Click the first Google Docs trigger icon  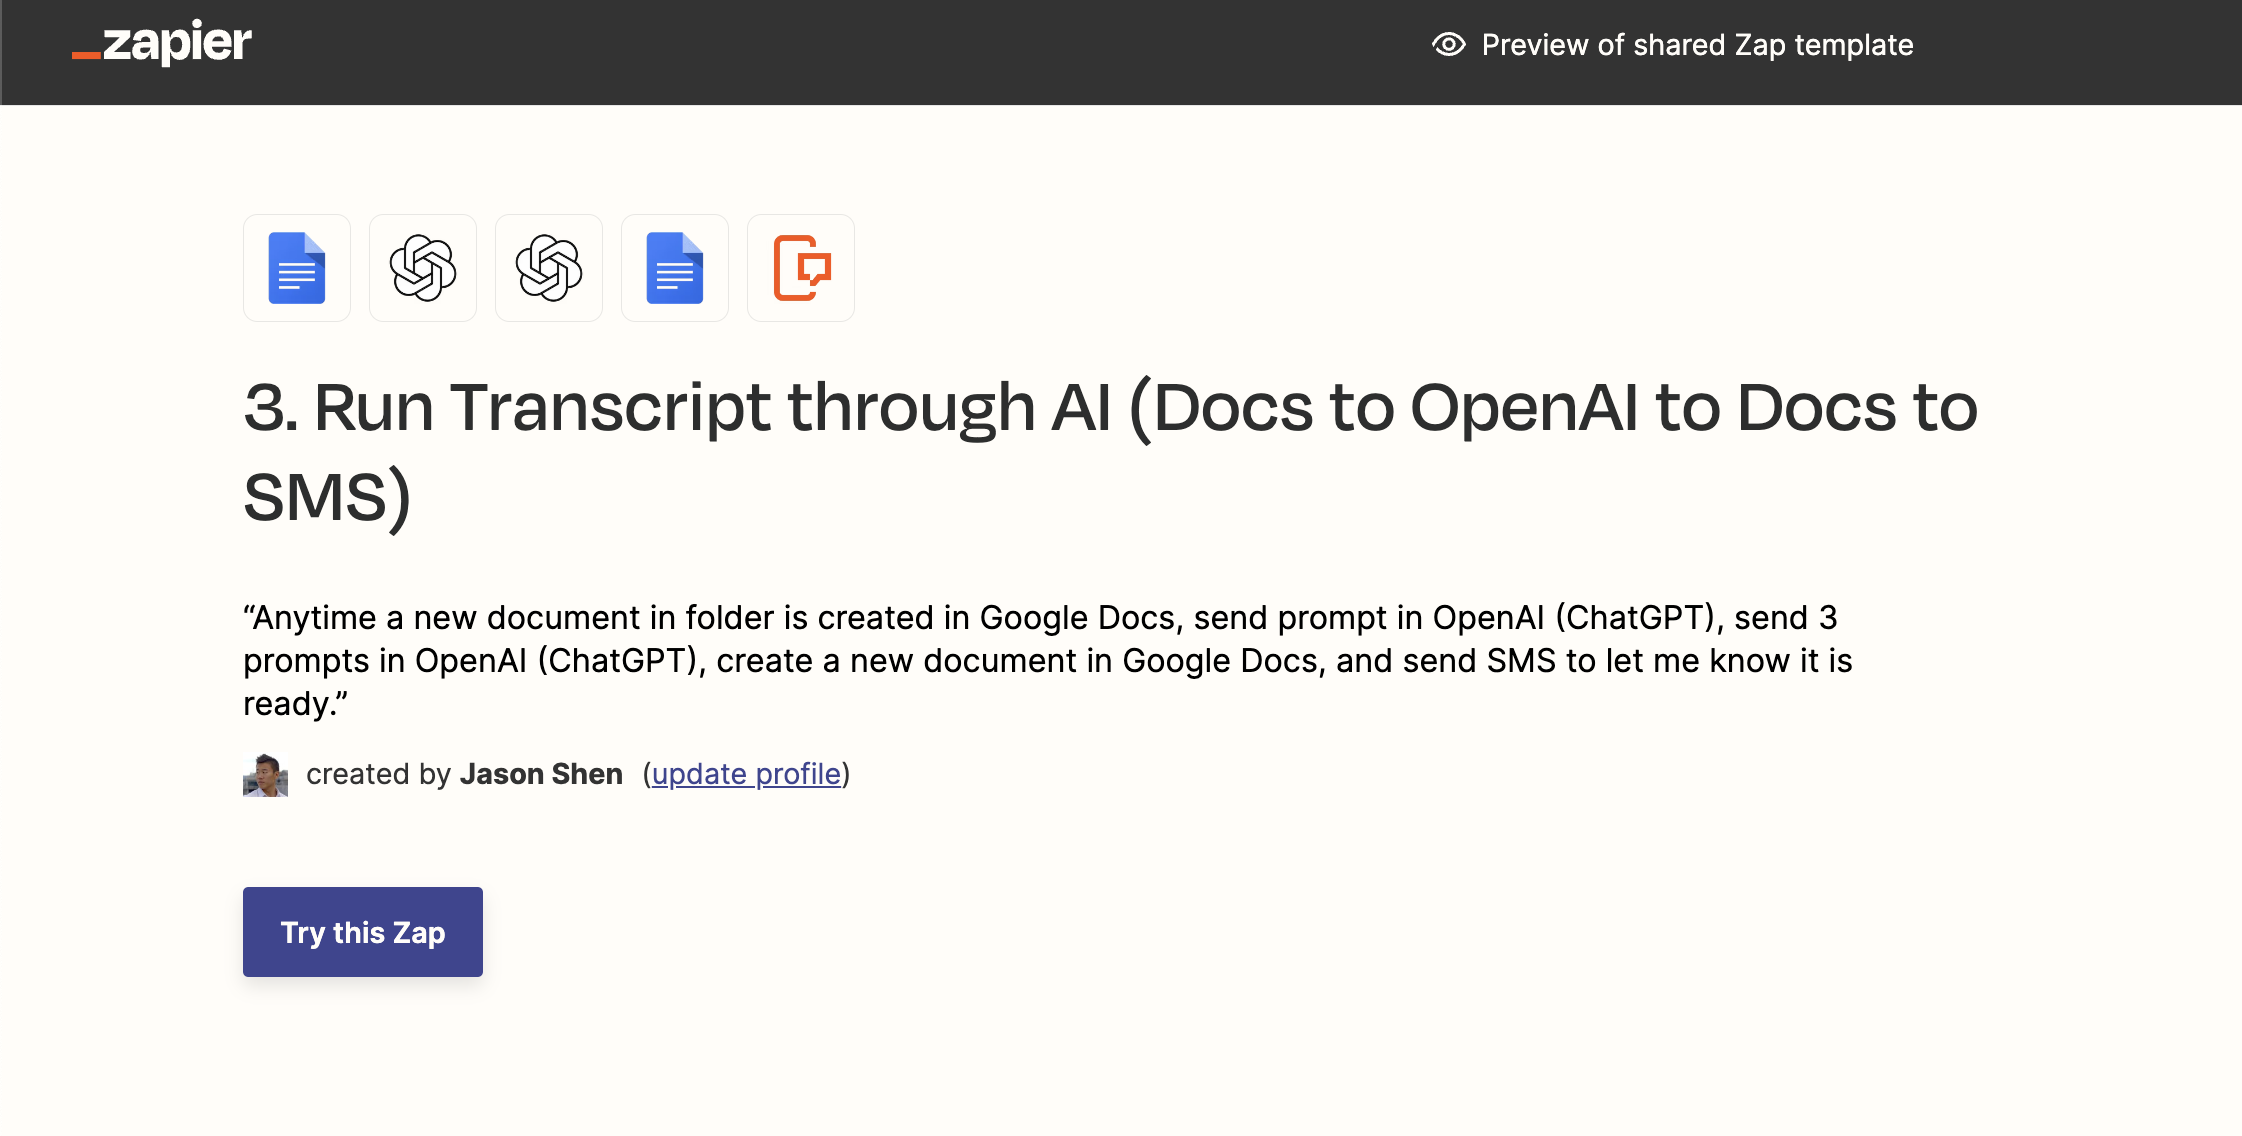point(297,268)
